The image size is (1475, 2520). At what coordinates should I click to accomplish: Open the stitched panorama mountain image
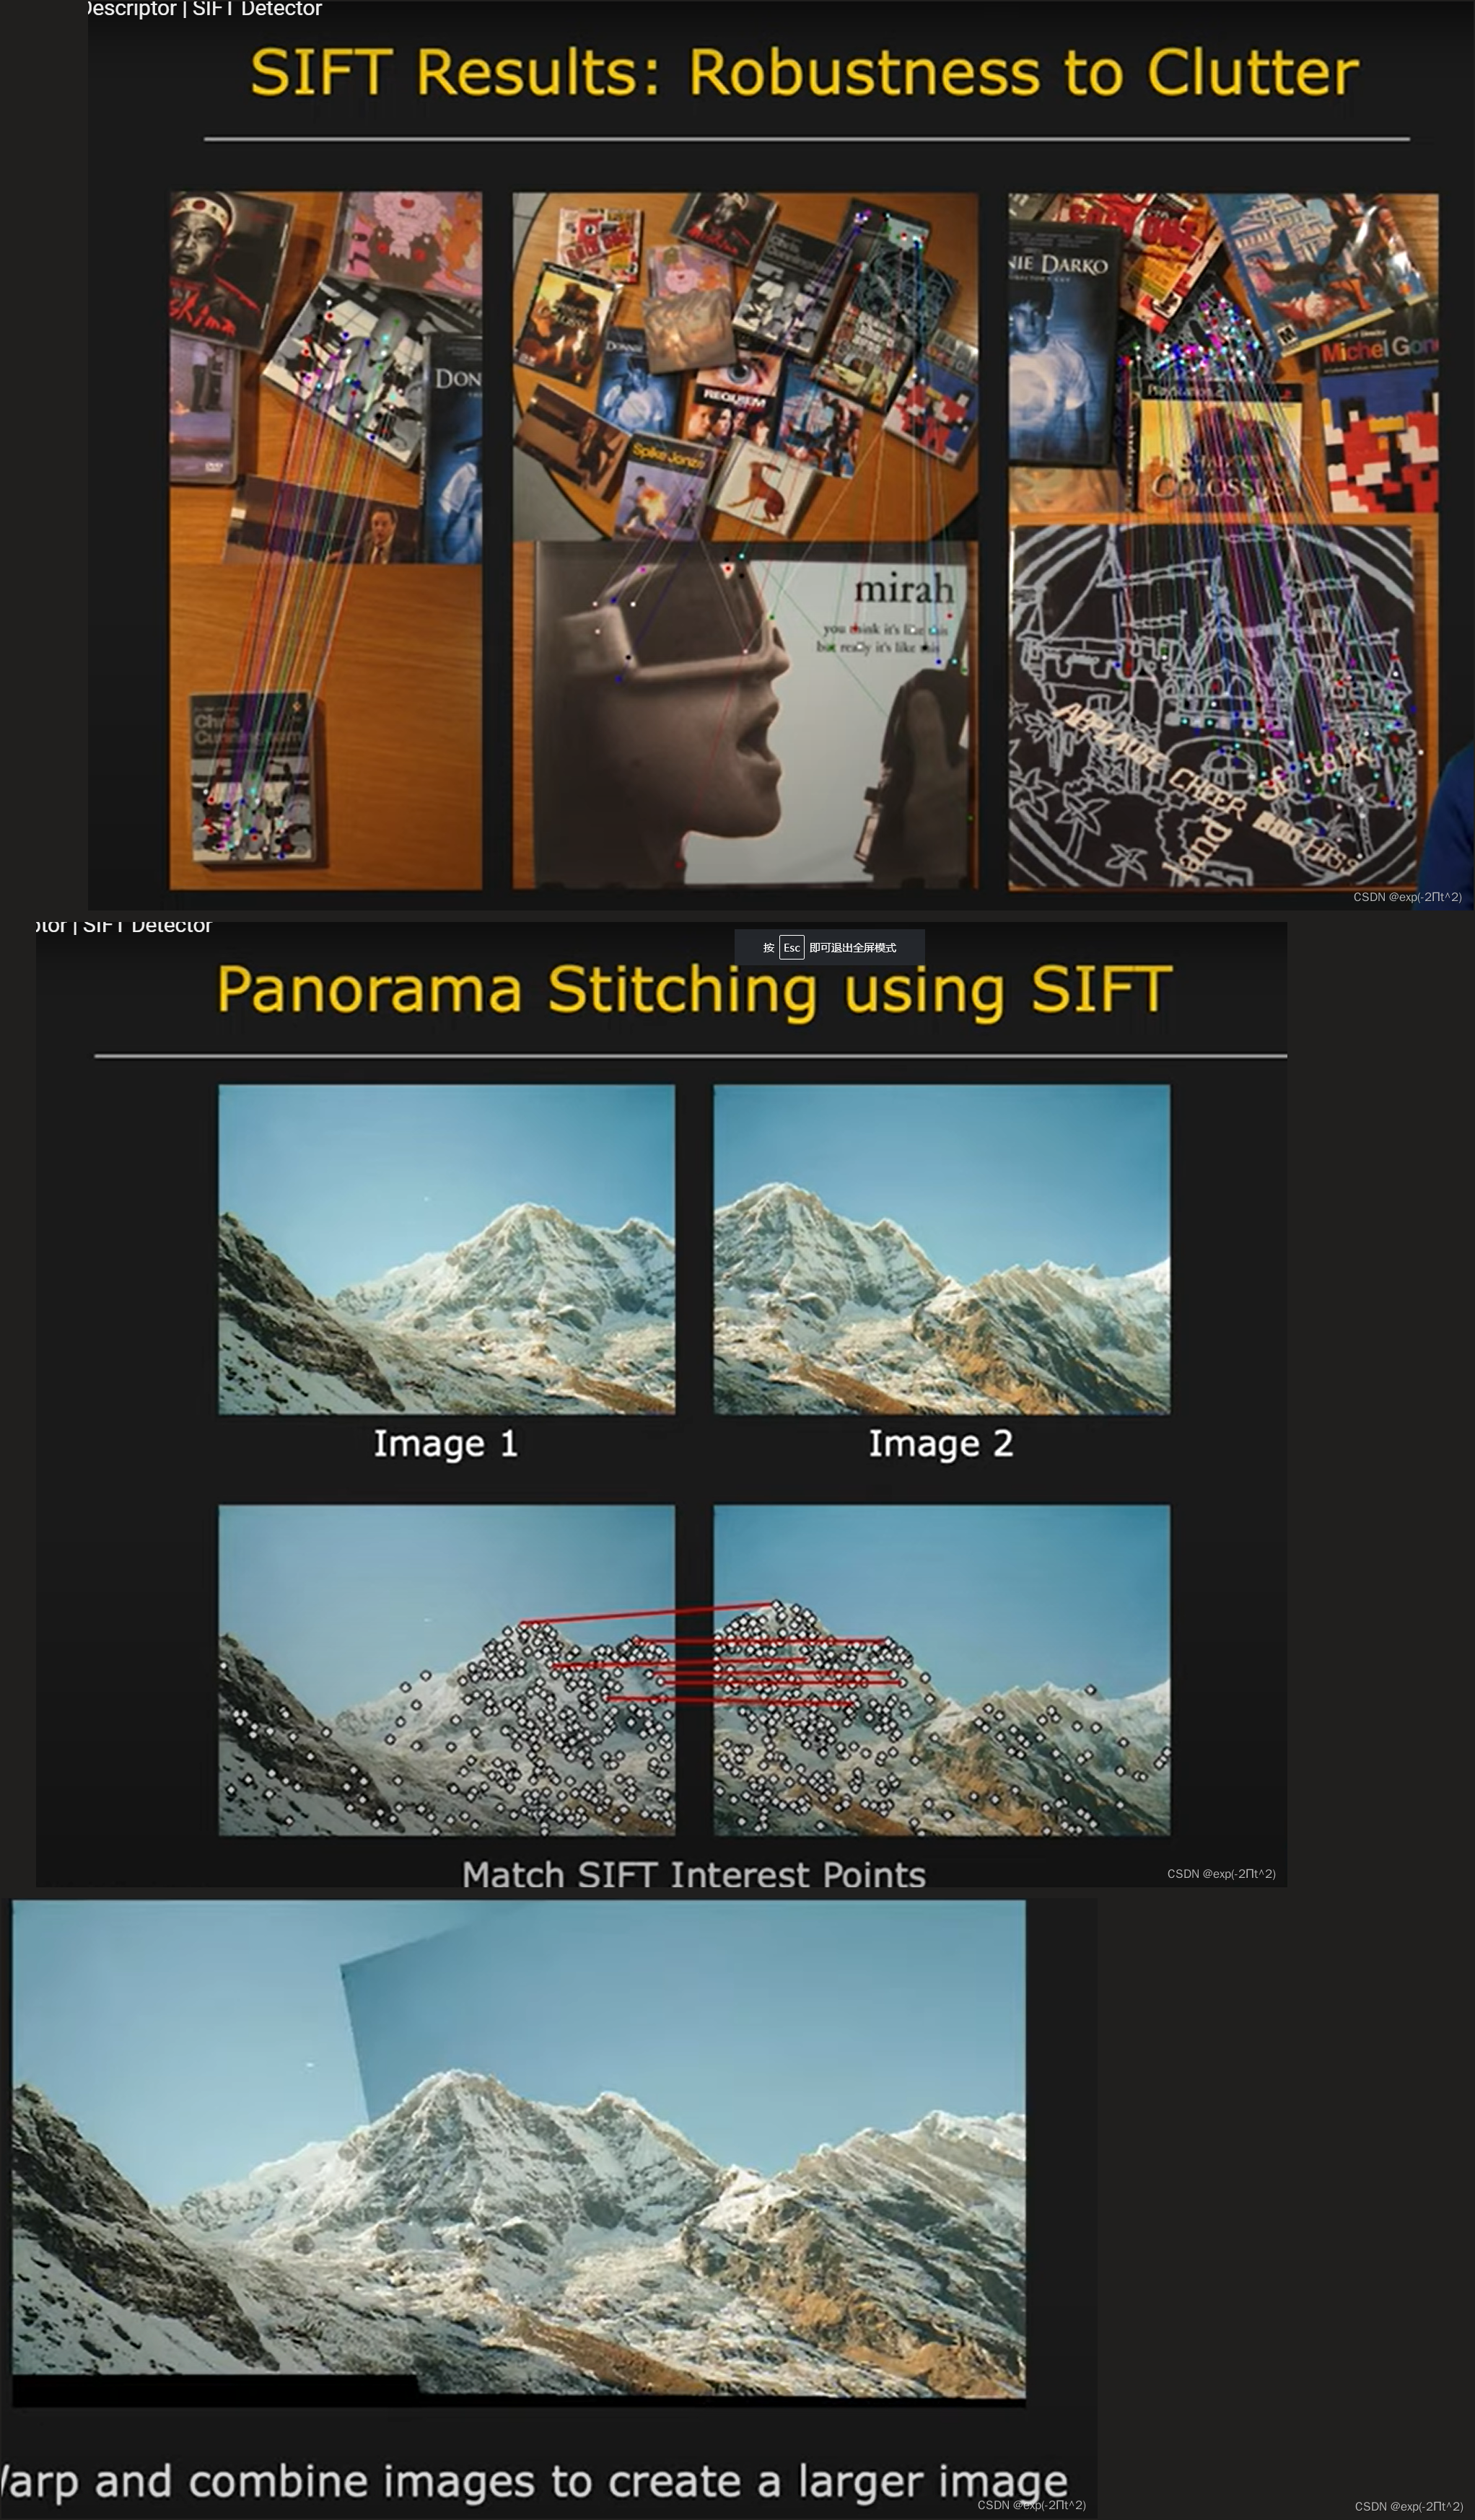coord(518,2150)
